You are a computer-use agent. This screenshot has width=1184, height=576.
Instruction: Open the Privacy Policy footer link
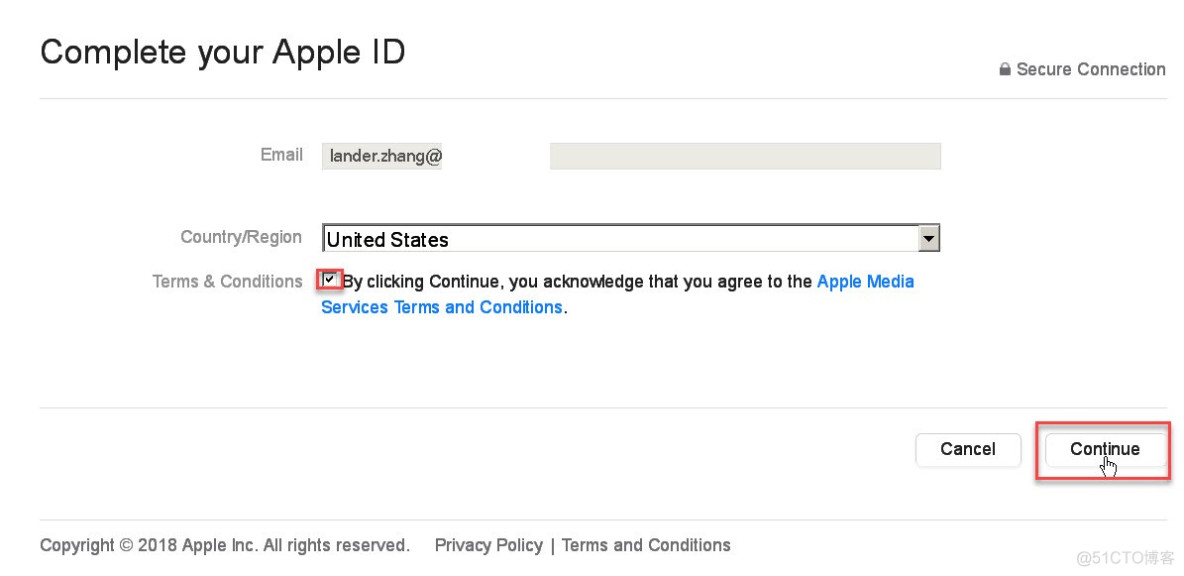pyautogui.click(x=489, y=545)
